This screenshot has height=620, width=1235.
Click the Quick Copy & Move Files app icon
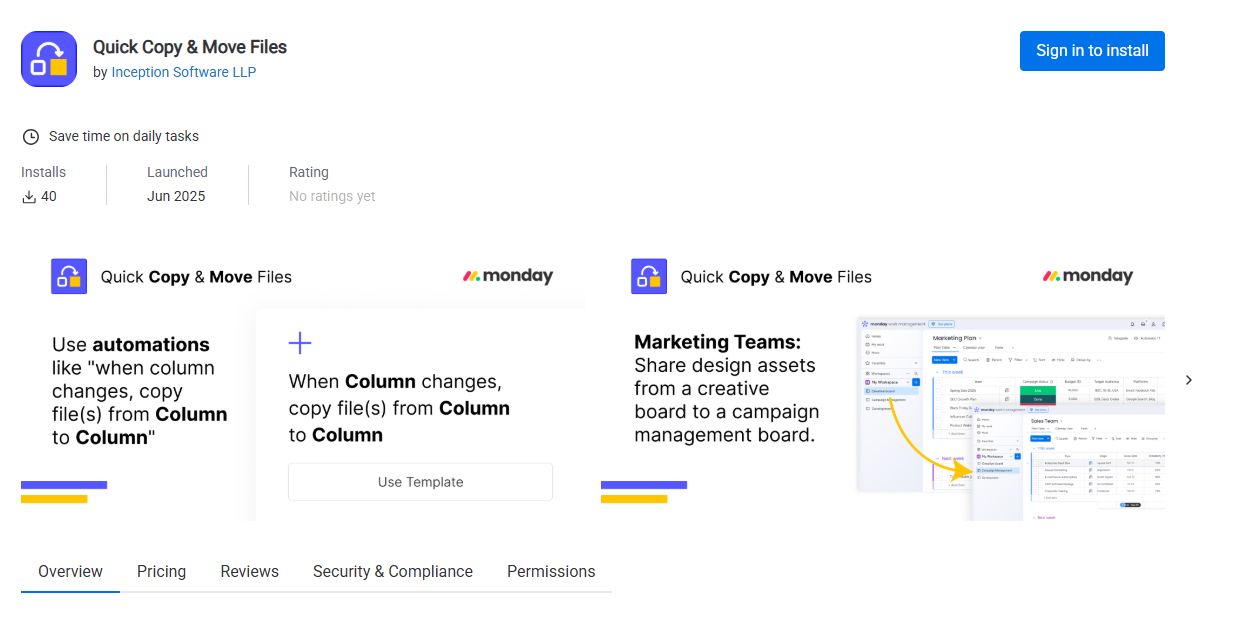(49, 59)
